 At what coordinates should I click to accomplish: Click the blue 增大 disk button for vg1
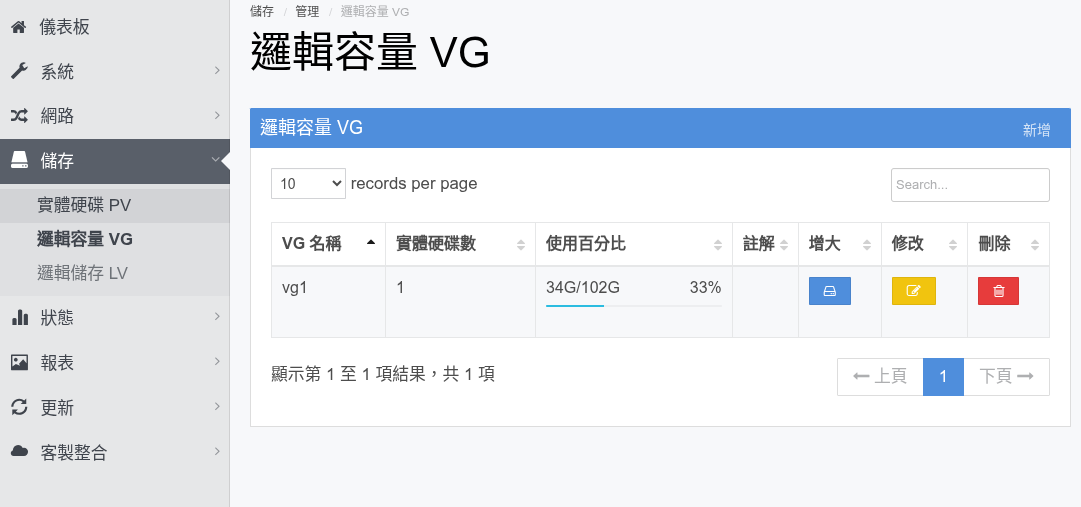(829, 290)
